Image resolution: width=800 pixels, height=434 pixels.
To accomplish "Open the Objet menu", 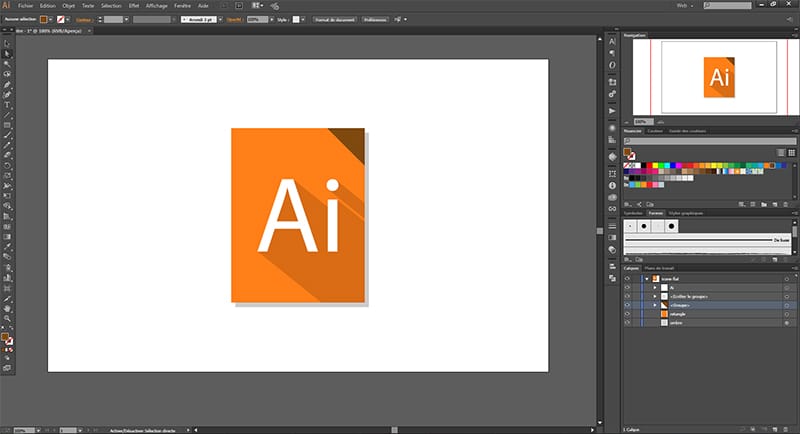I will (68, 6).
